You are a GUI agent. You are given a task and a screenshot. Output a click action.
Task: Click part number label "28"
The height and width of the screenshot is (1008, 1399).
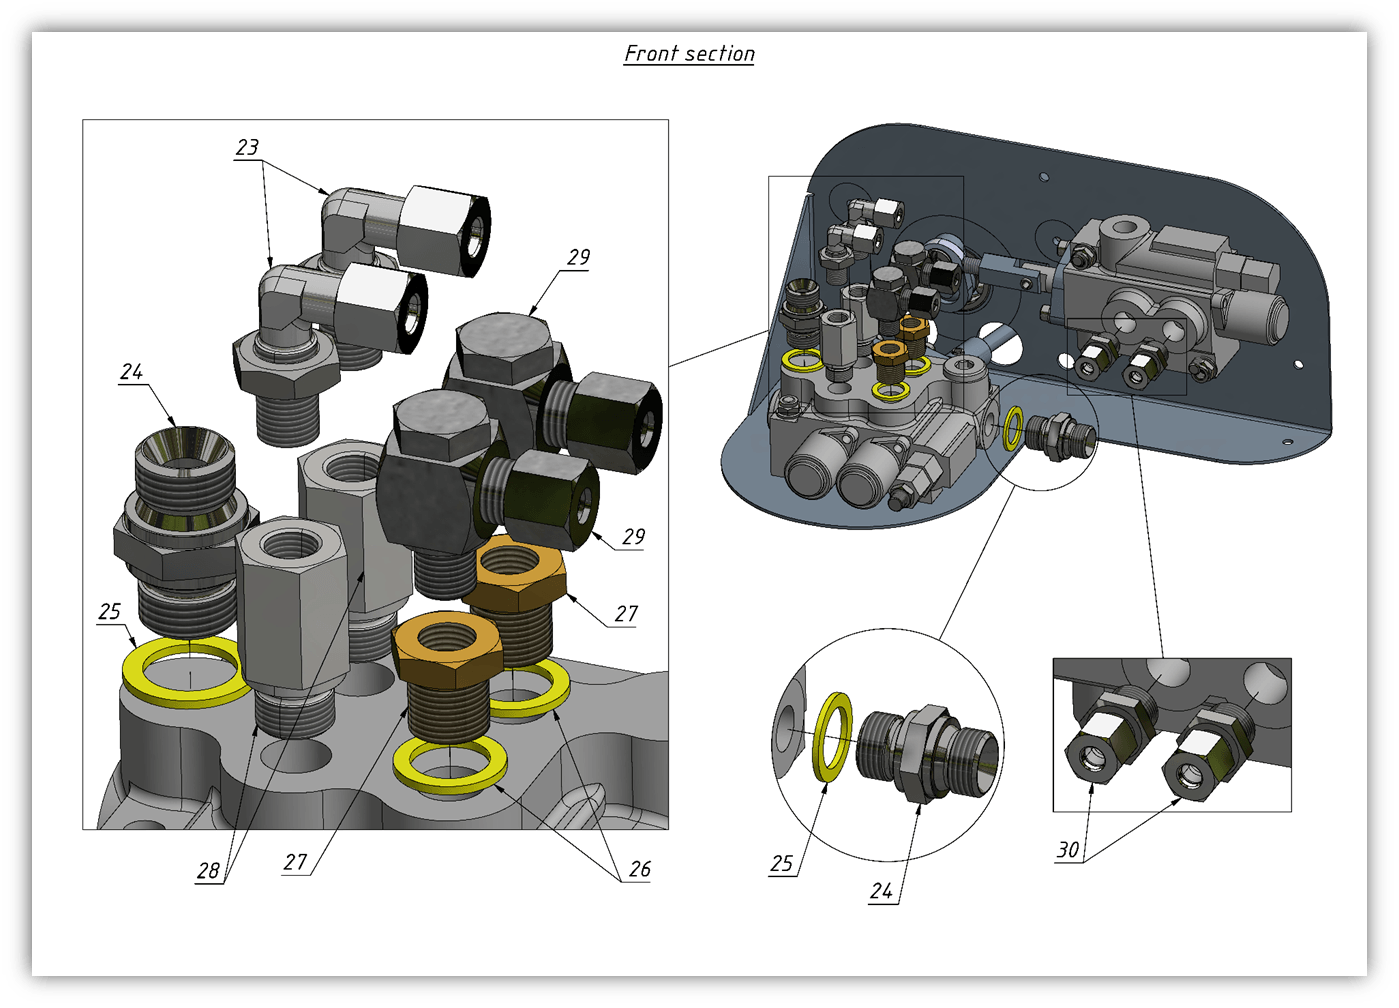(x=208, y=871)
